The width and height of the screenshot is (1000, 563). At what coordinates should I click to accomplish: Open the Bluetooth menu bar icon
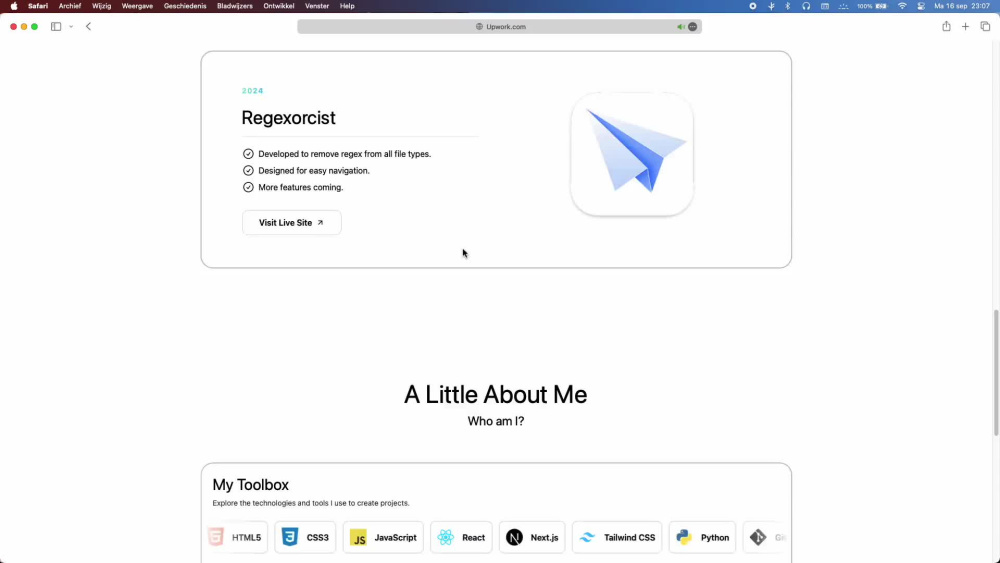(x=788, y=6)
